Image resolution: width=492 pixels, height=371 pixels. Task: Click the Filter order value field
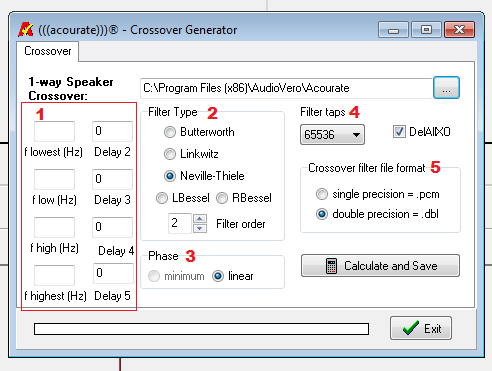tap(180, 223)
